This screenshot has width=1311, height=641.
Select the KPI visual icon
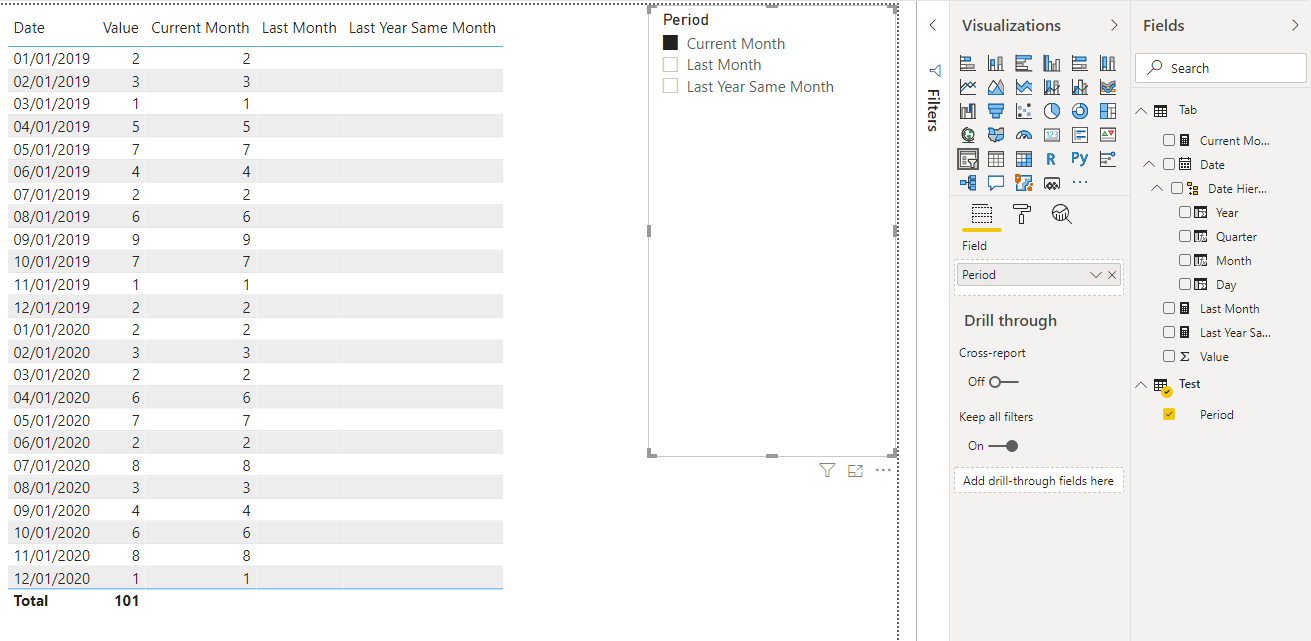click(1108, 135)
